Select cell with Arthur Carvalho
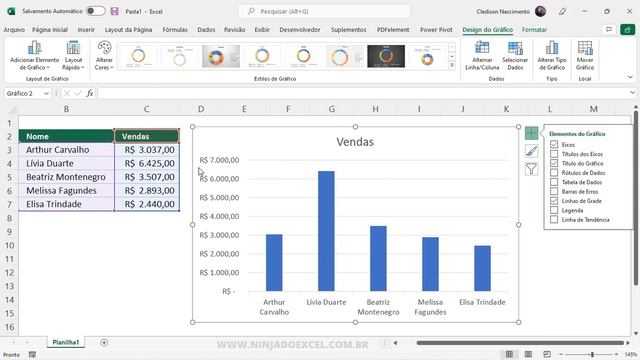The height and width of the screenshot is (360, 640). 66,150
